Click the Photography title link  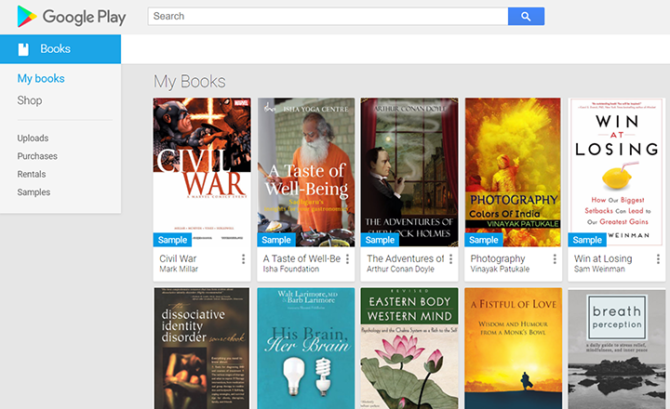498,259
